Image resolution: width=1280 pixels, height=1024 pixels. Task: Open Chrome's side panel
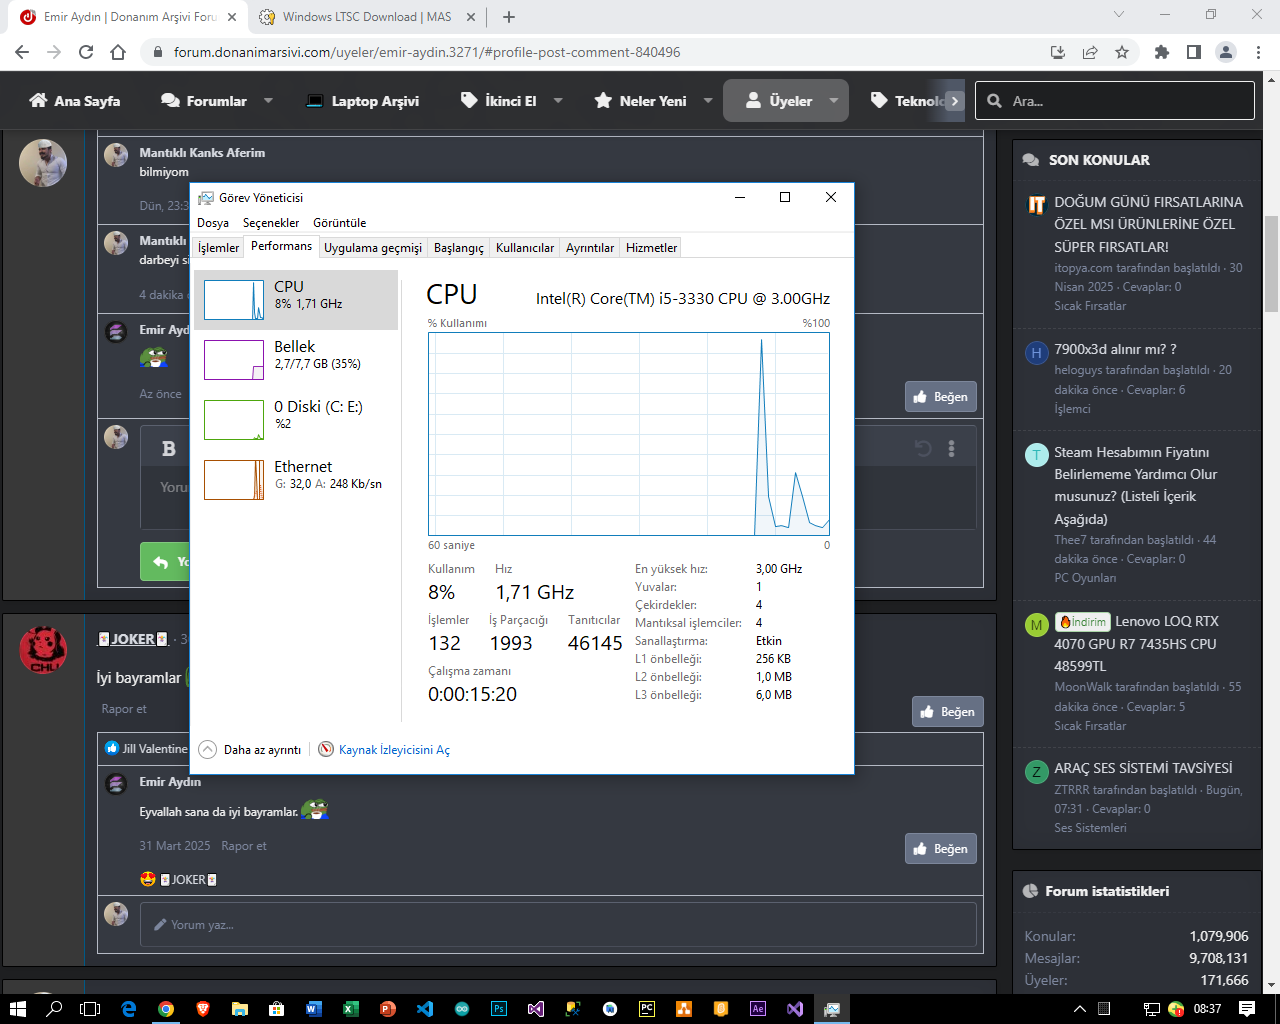pyautogui.click(x=1193, y=52)
